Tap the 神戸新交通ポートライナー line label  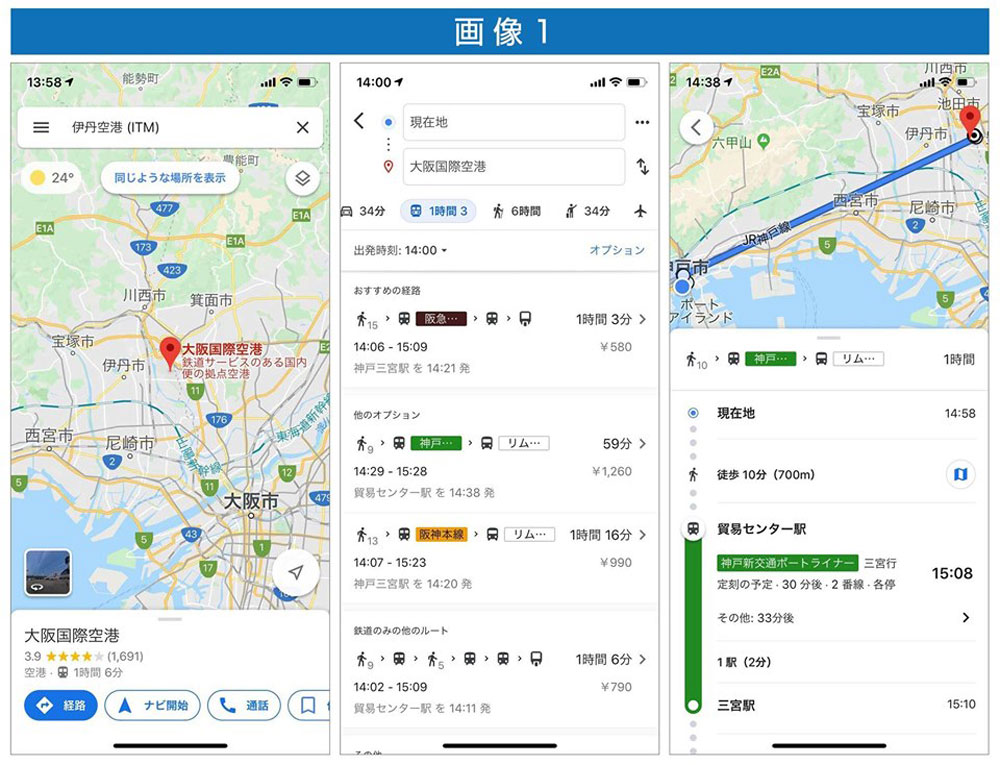click(x=788, y=563)
